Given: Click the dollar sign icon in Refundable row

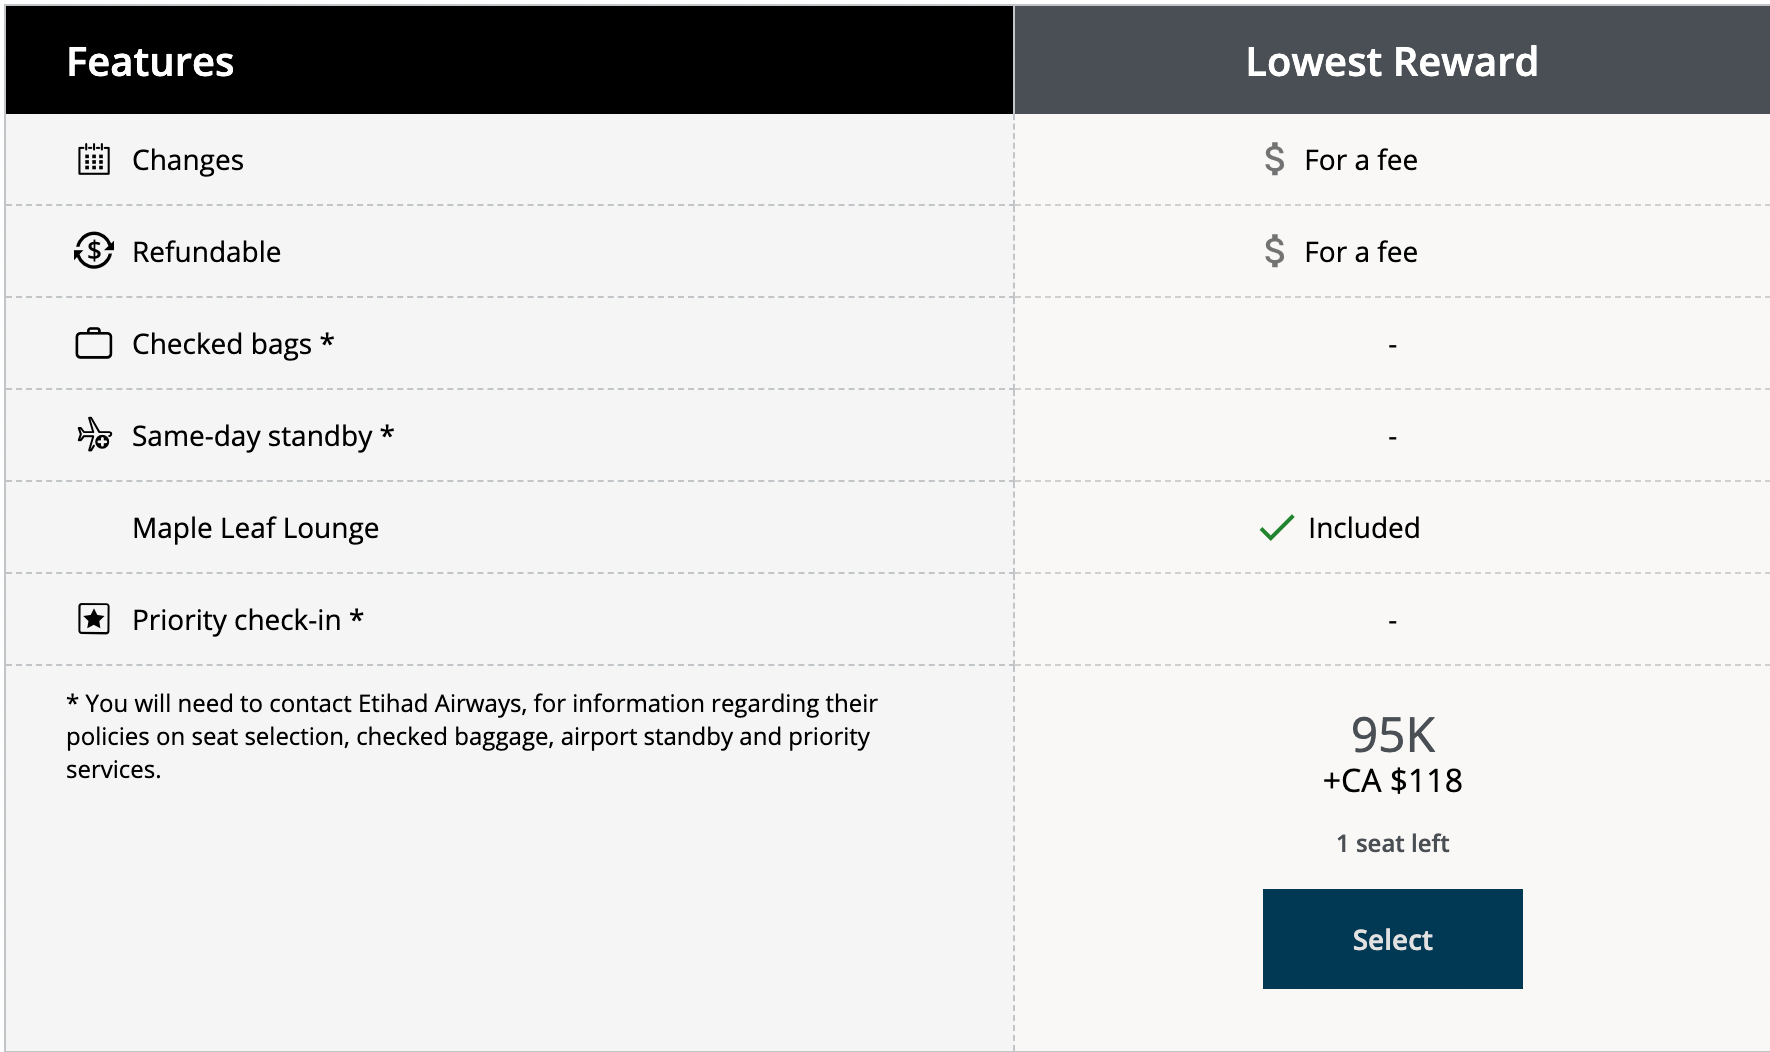Looking at the screenshot, I should click(1274, 251).
